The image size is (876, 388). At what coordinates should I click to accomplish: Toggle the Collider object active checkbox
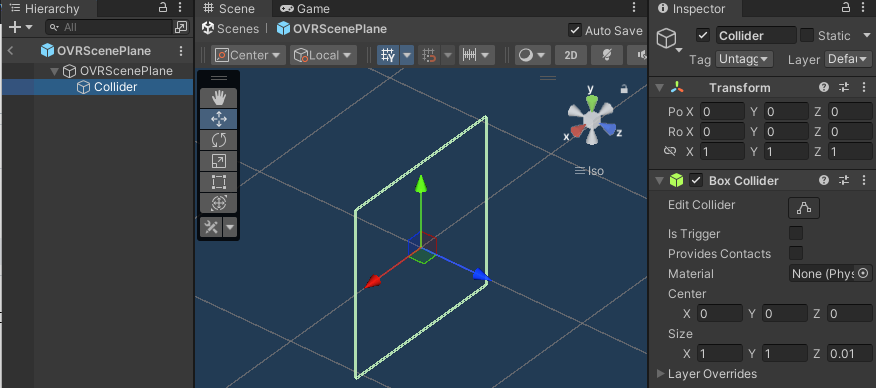[703, 36]
